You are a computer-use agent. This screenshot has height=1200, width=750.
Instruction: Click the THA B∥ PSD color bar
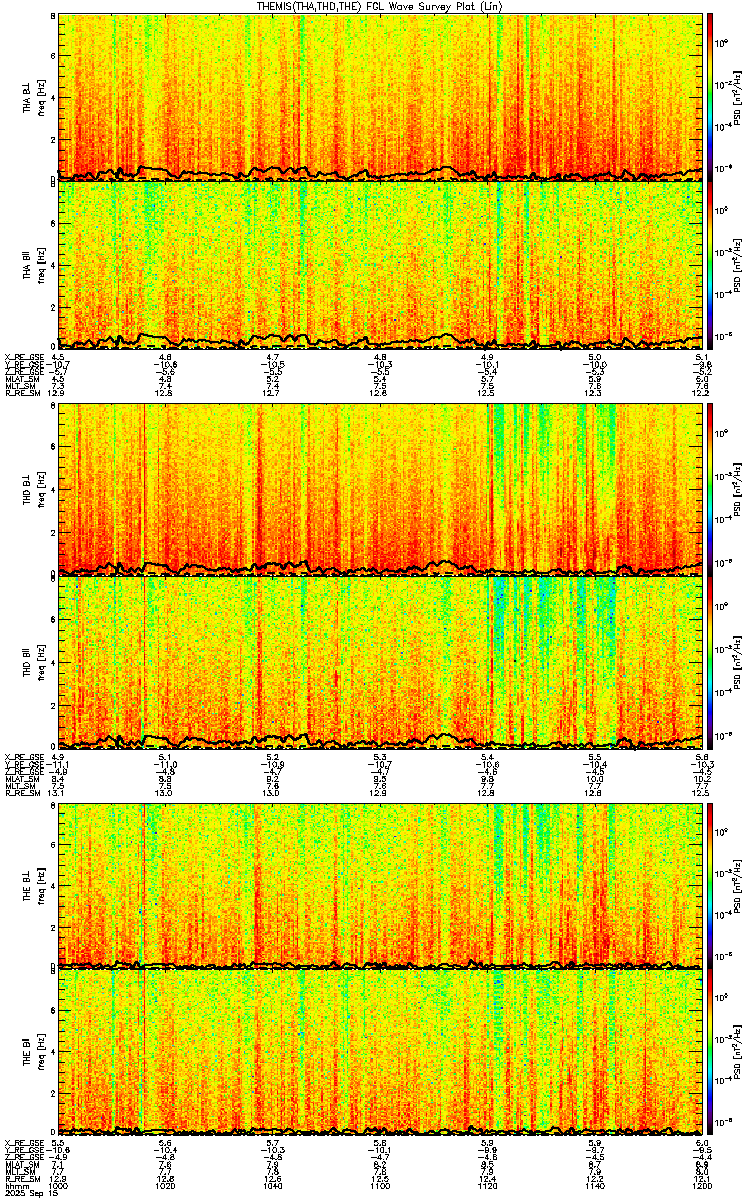tap(710, 264)
